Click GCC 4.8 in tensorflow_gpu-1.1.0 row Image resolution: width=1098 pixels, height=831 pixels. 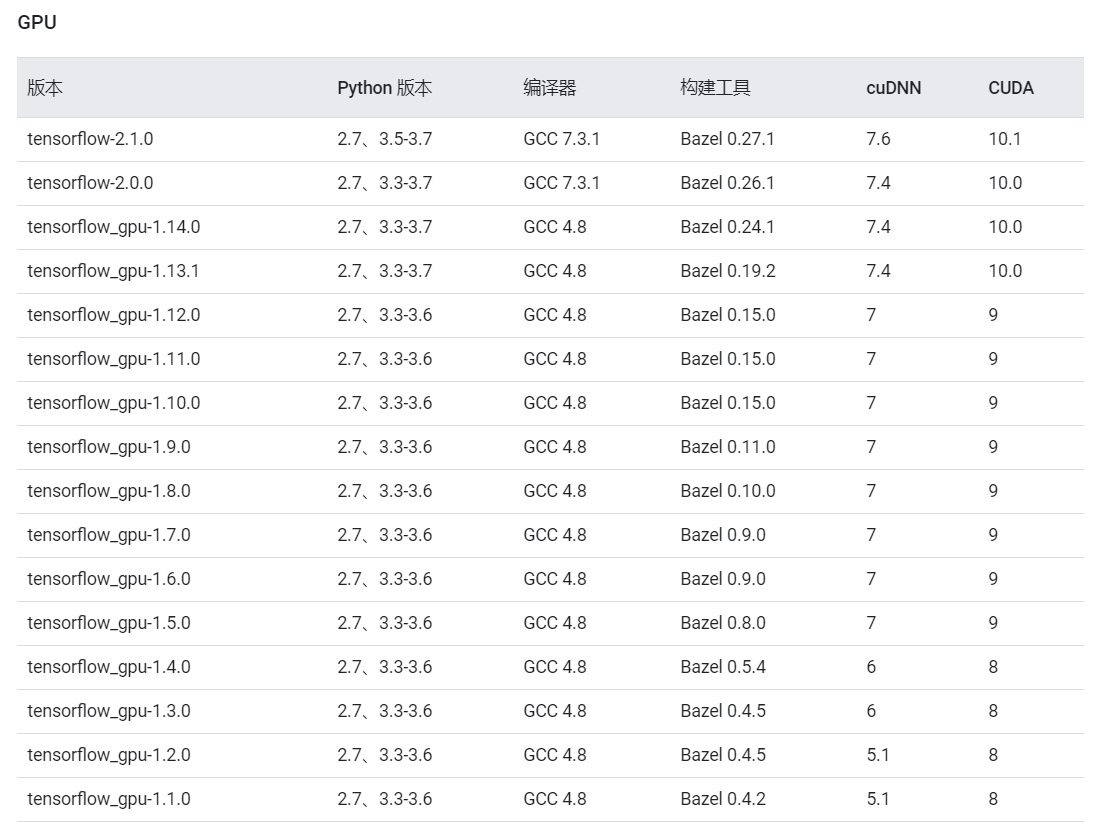(555, 799)
